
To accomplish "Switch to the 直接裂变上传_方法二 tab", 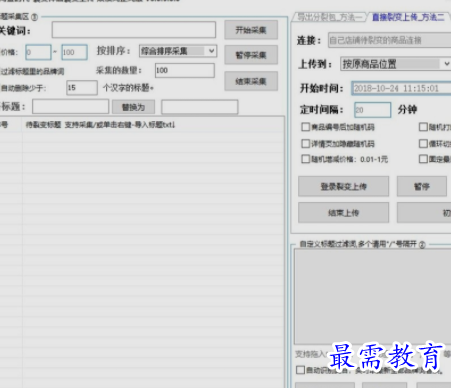I will click(408, 17).
